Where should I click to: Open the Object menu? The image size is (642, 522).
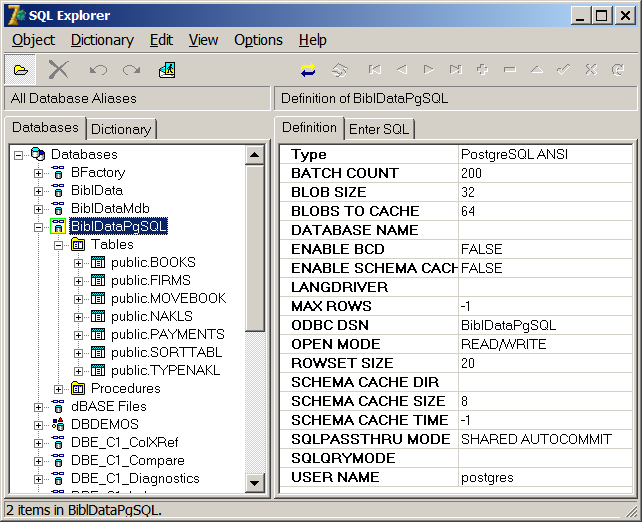pyautogui.click(x=33, y=40)
